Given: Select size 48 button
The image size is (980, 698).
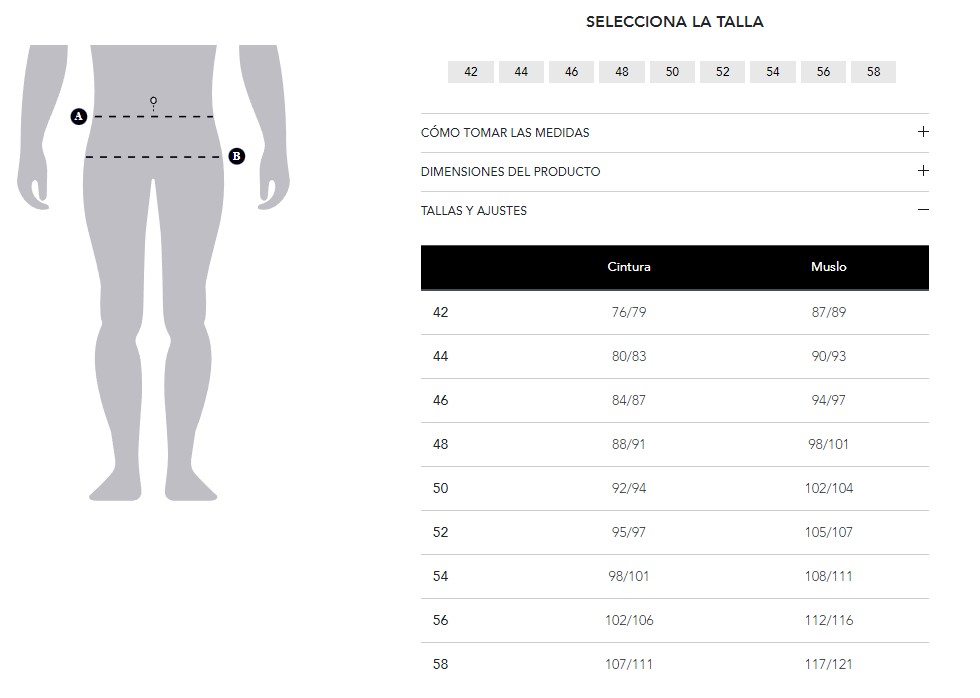Looking at the screenshot, I should 622,72.
